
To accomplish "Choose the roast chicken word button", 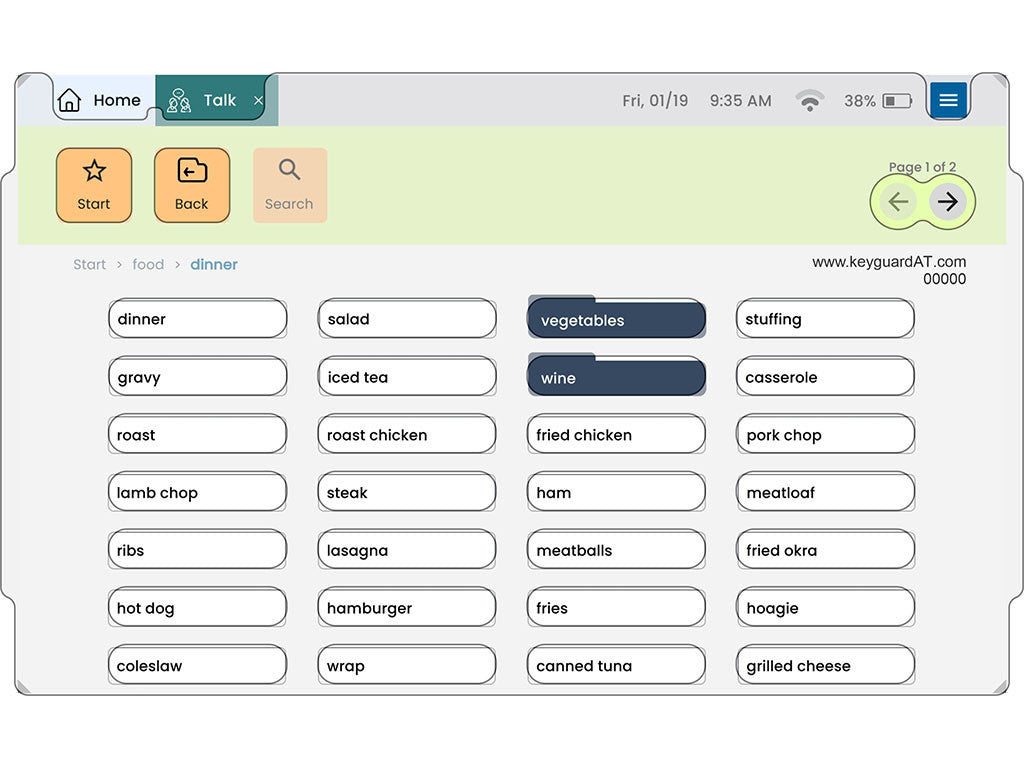I will 407,435.
